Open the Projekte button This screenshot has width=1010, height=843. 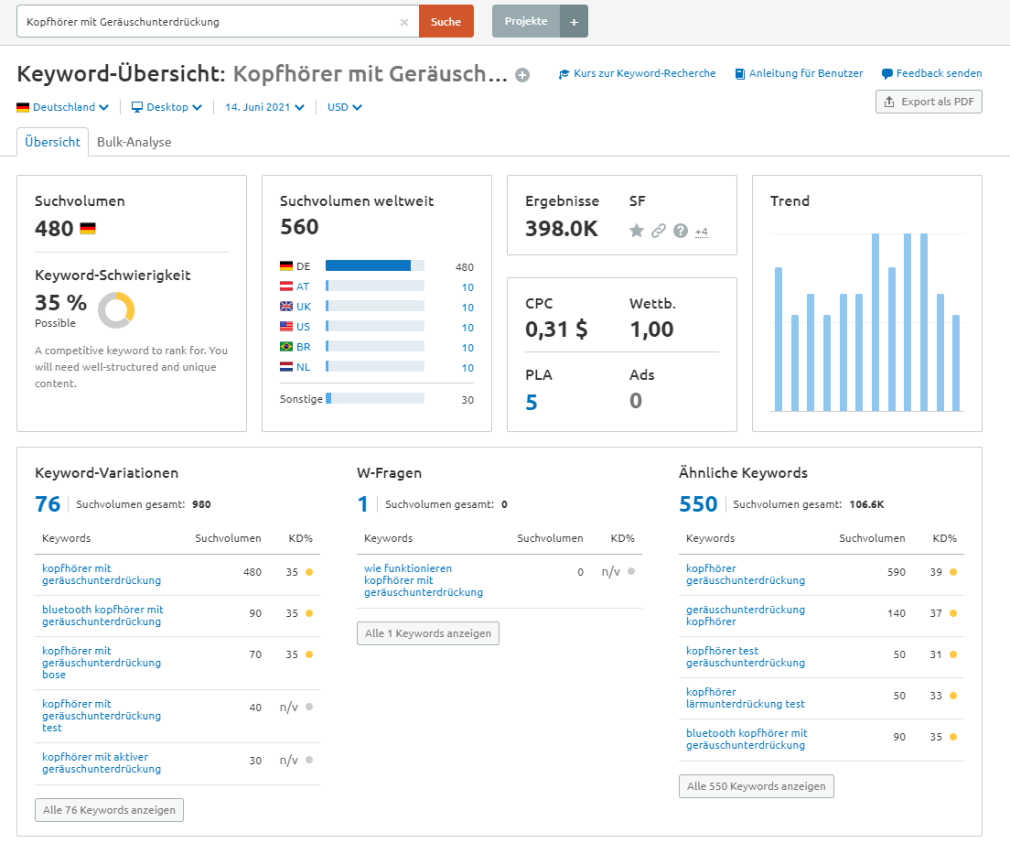(x=526, y=21)
